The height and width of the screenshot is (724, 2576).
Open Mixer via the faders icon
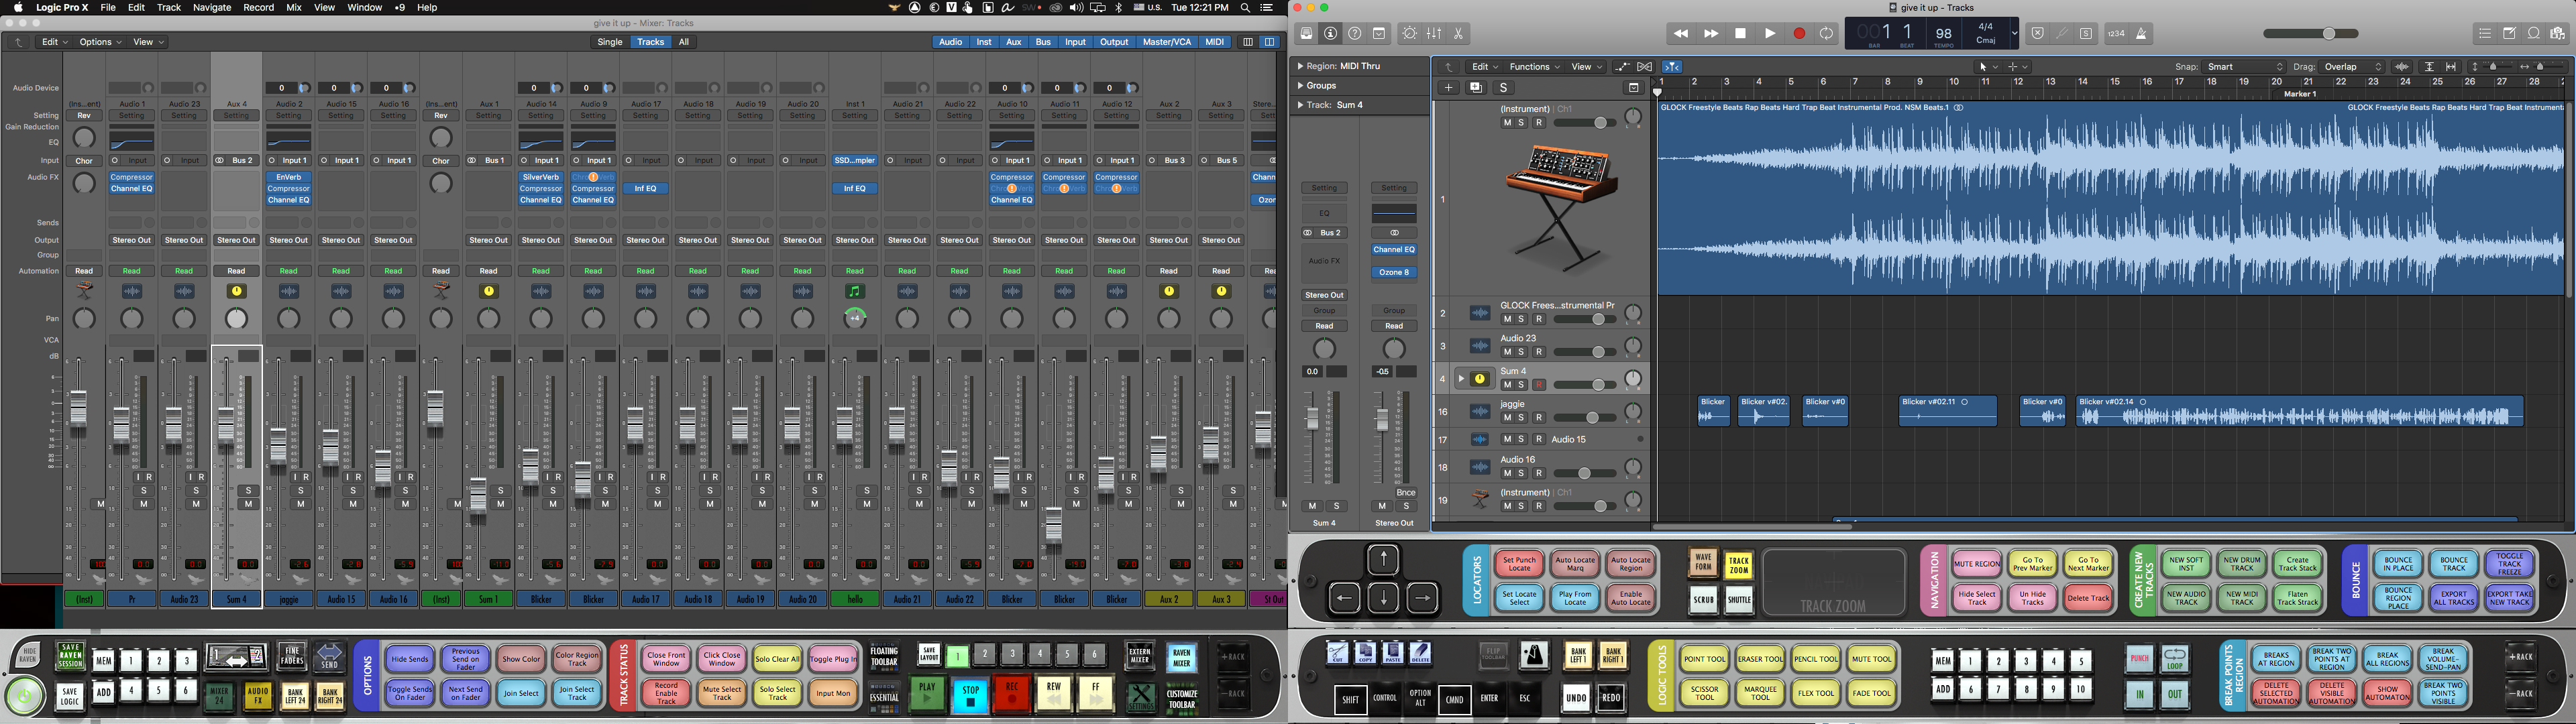(x=1434, y=34)
